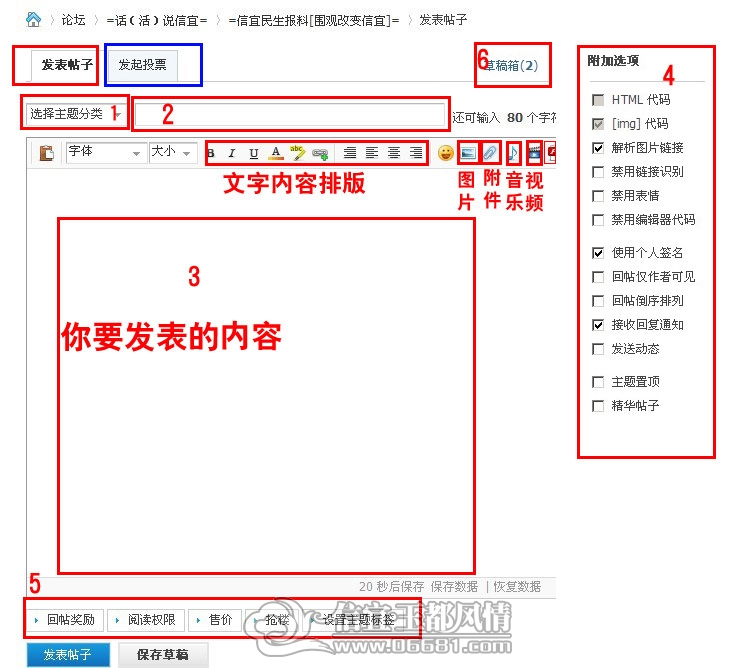Open the =信宜民生报料 breadcrumb link
Image resolution: width=756 pixels, height=668 pixels.
pyautogui.click(x=314, y=20)
